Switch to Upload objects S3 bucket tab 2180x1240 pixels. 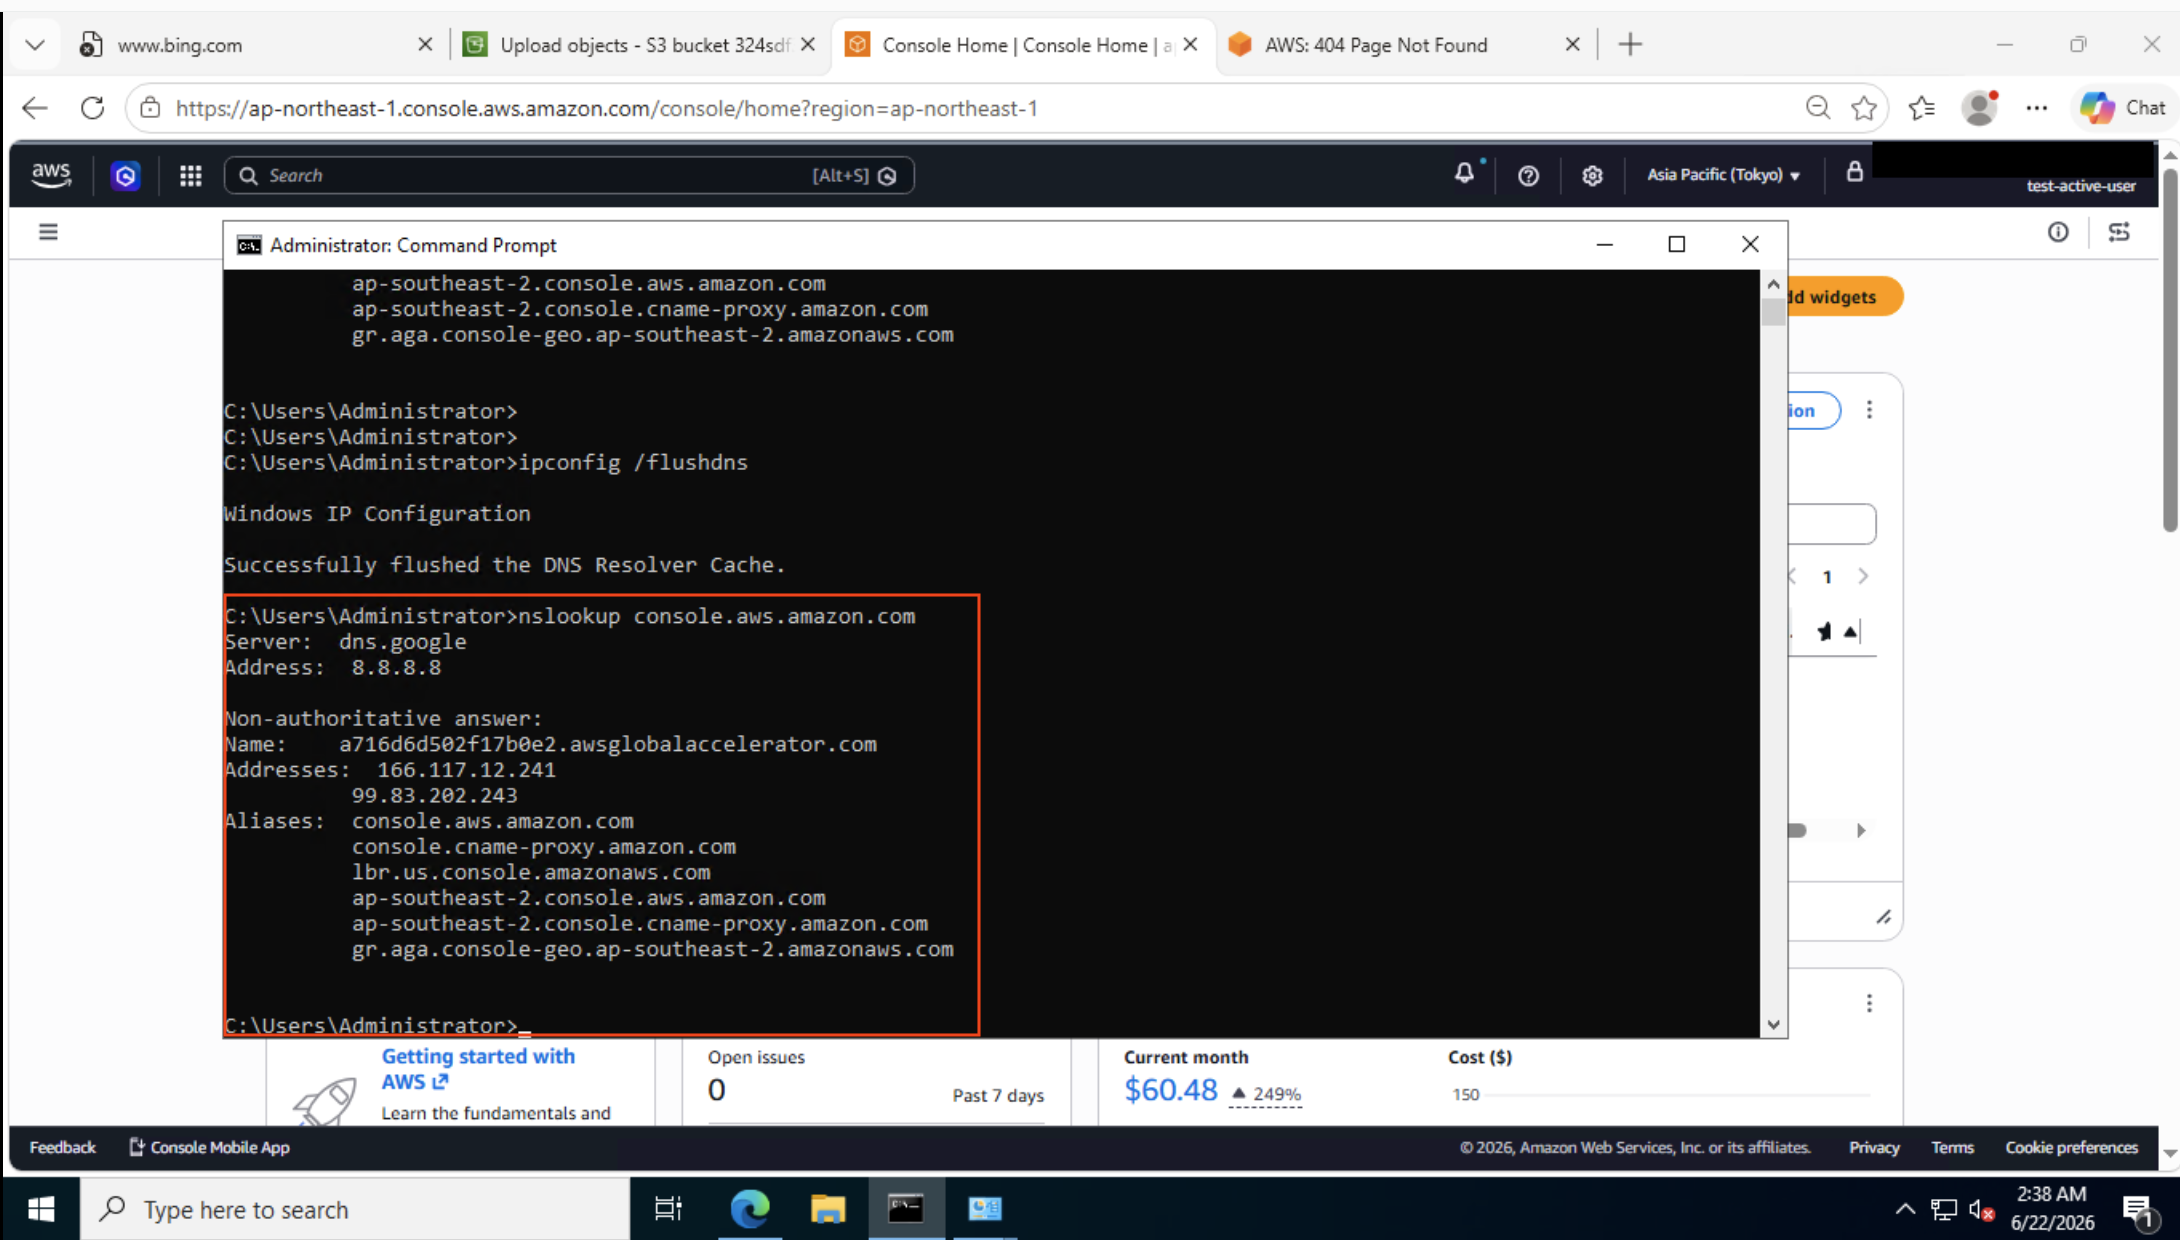(x=640, y=45)
